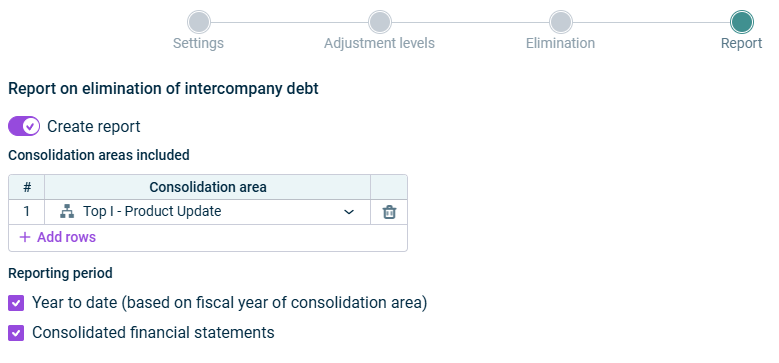Uncheck the Consolidated financial statements checkbox
Viewport: 779px width, 363px height.
(x=16, y=333)
